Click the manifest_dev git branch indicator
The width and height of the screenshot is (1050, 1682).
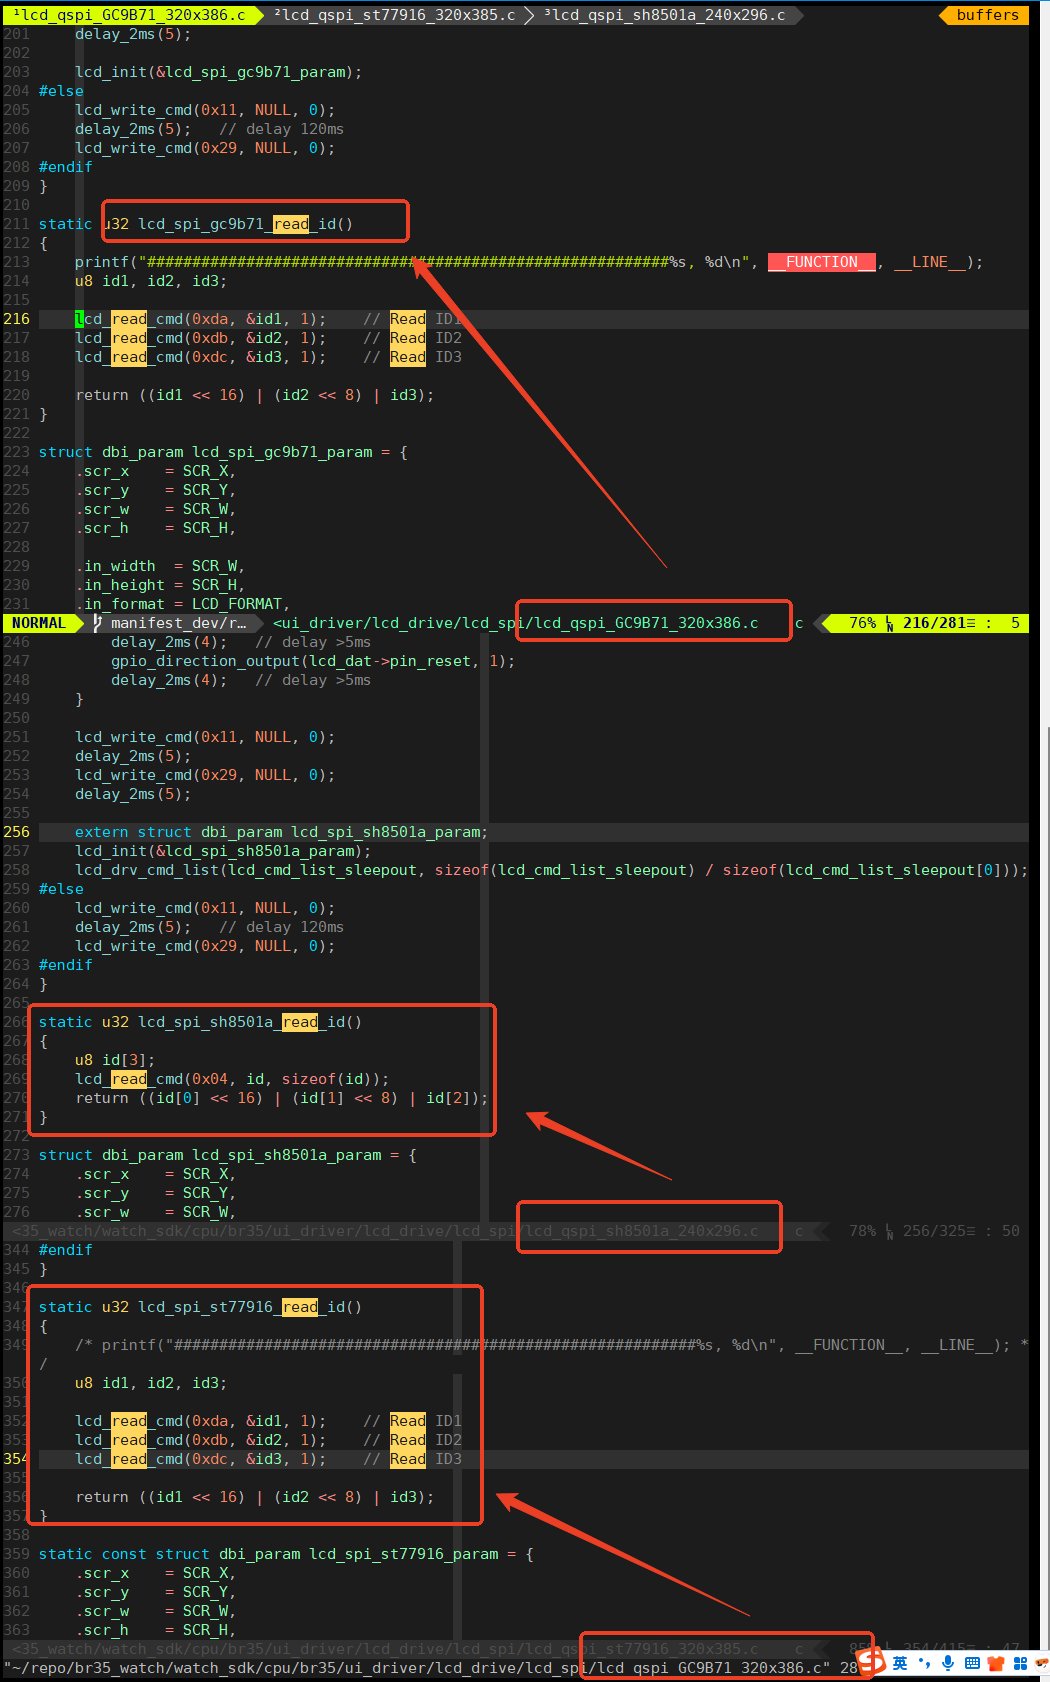click(169, 623)
